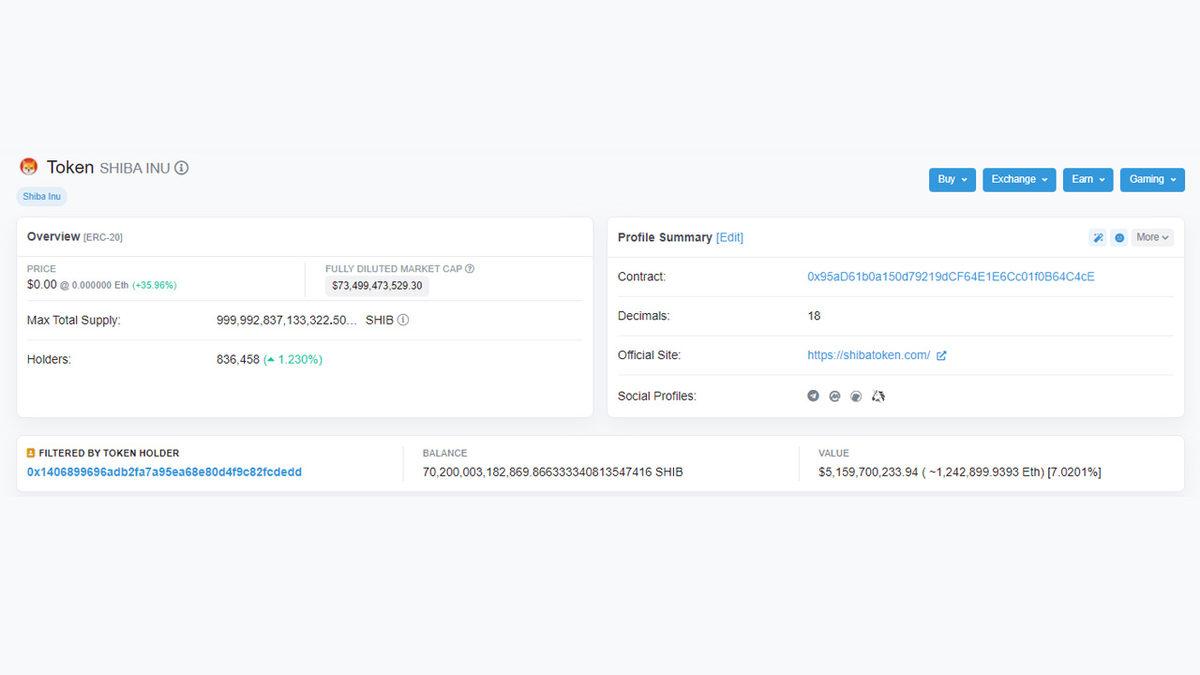Expand the Earn dropdown
Image resolution: width=1200 pixels, height=675 pixels.
[1088, 180]
